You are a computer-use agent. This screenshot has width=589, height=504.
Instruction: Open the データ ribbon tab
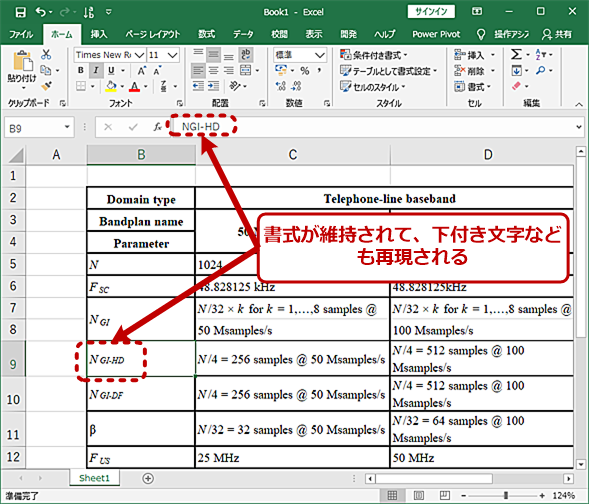point(243,34)
